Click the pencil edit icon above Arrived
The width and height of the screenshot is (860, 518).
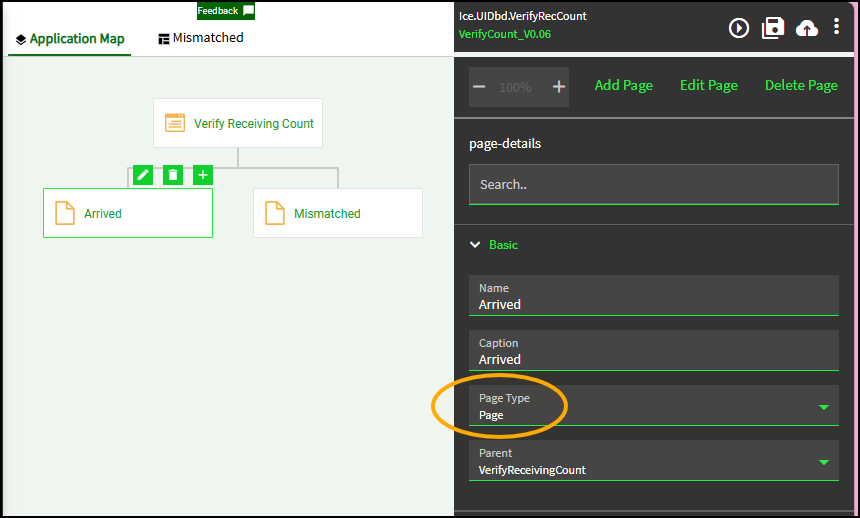coord(143,175)
